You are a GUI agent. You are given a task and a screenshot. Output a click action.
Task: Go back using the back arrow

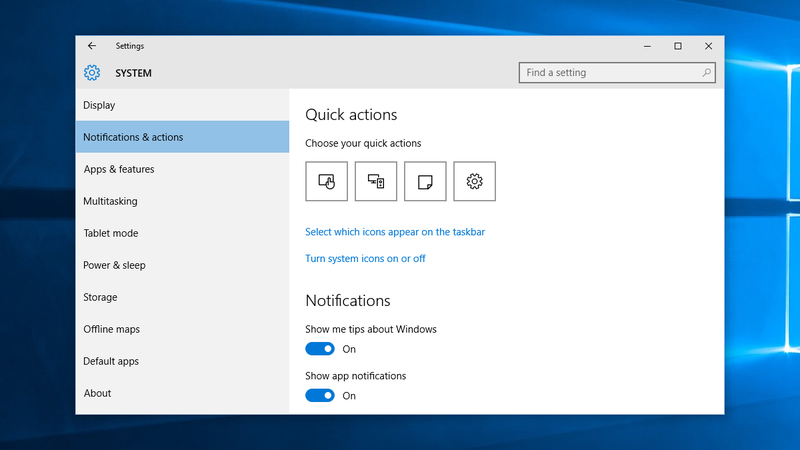[92, 46]
